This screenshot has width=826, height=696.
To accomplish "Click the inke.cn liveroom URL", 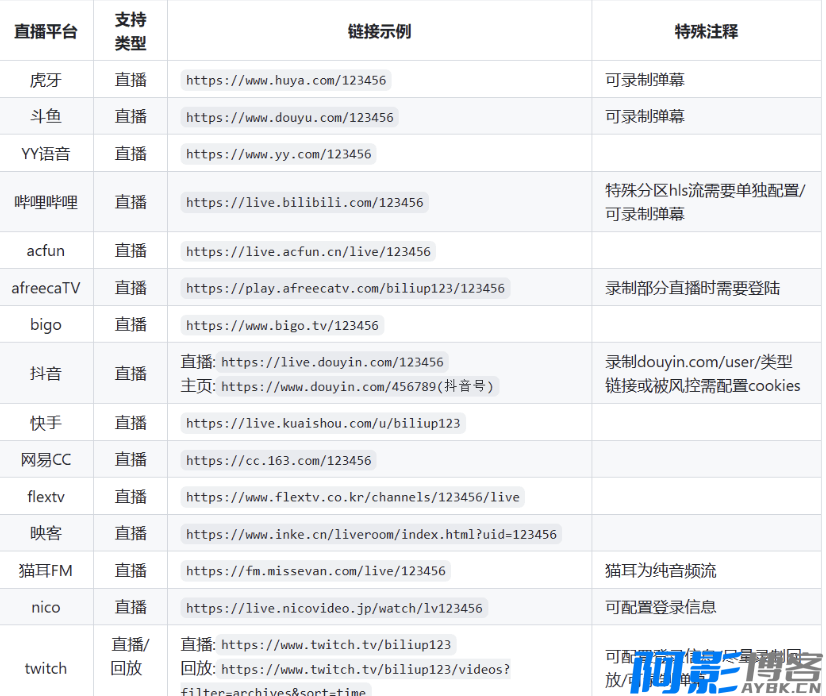I will pyautogui.click(x=371, y=534).
